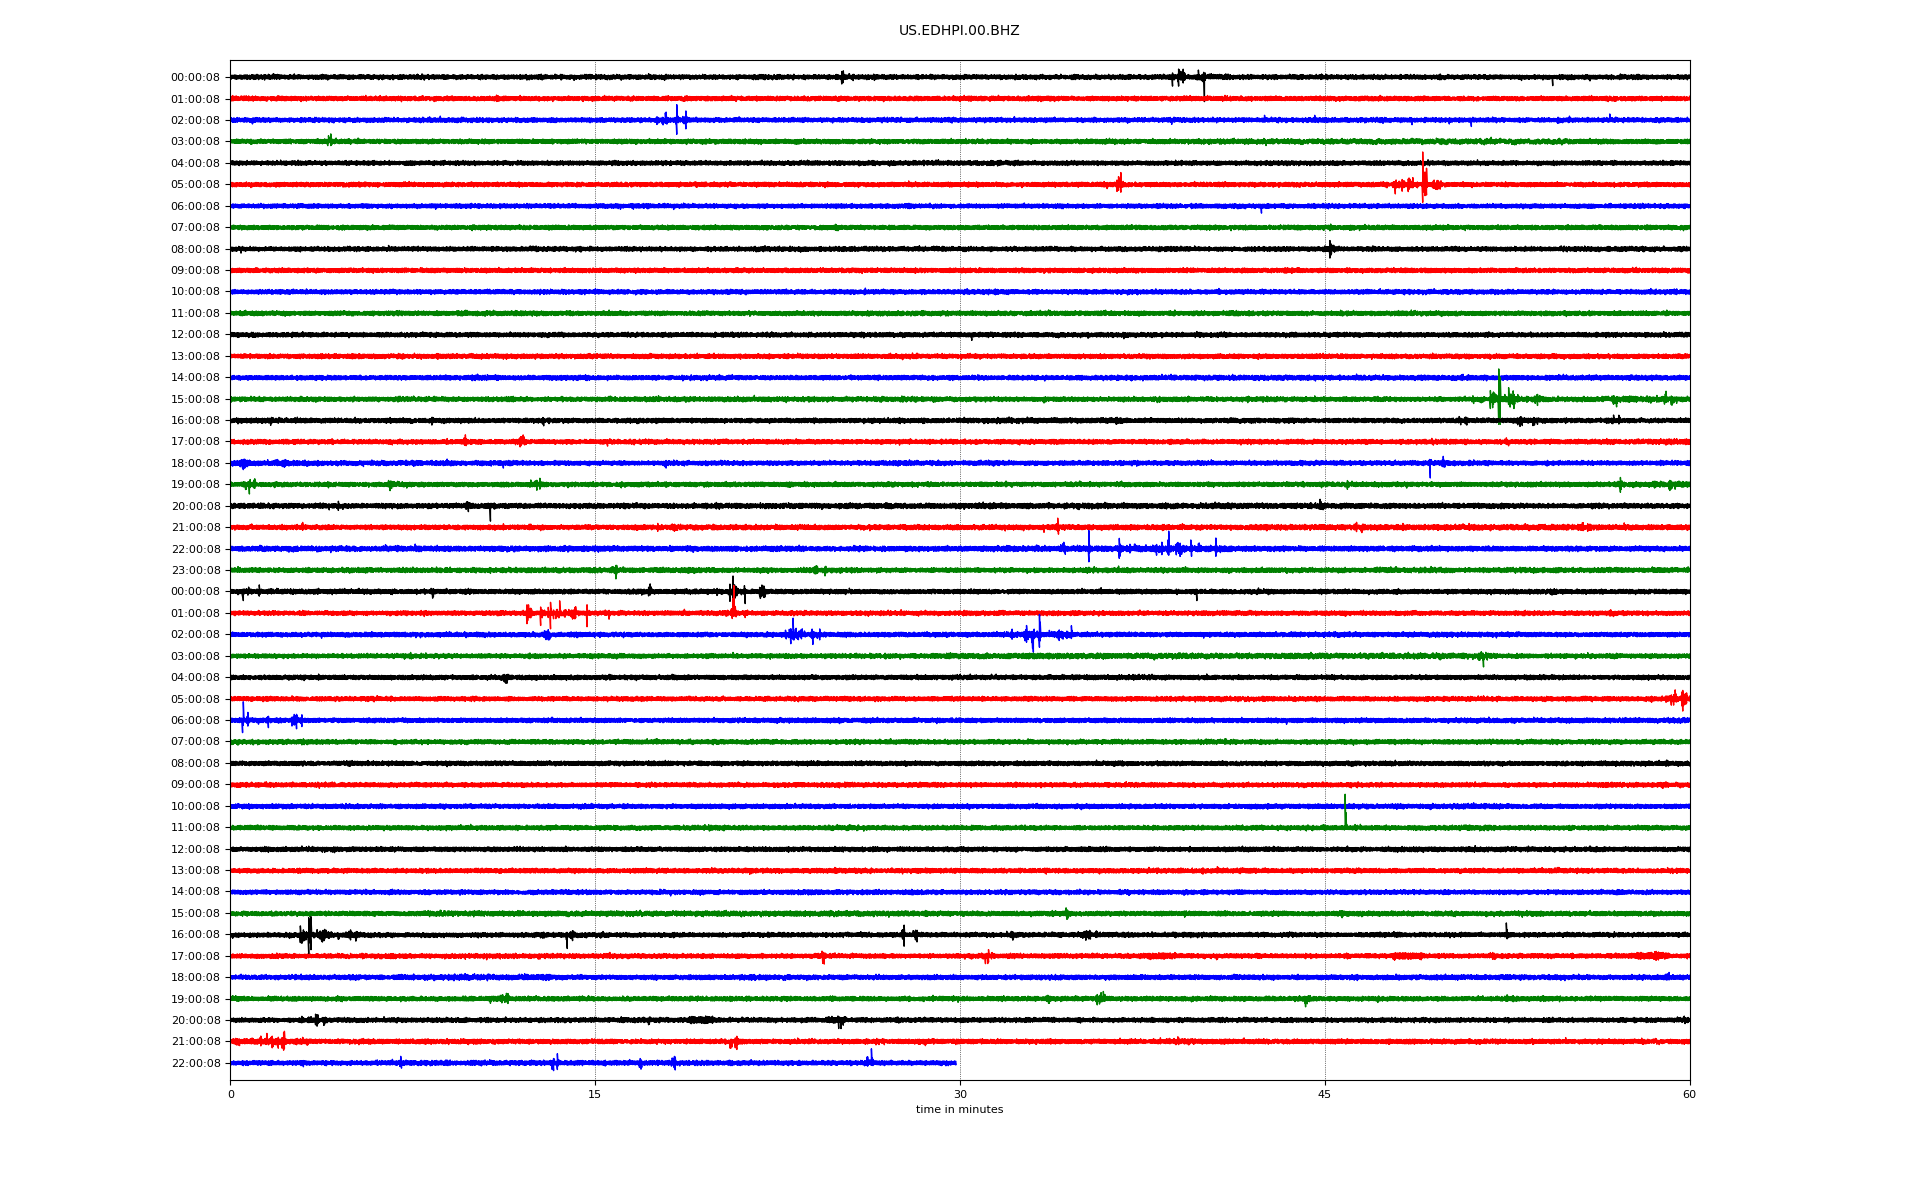
Task: Click blue spike cluster near minute 38 on 22:00:08 trace
Action: (1168, 547)
